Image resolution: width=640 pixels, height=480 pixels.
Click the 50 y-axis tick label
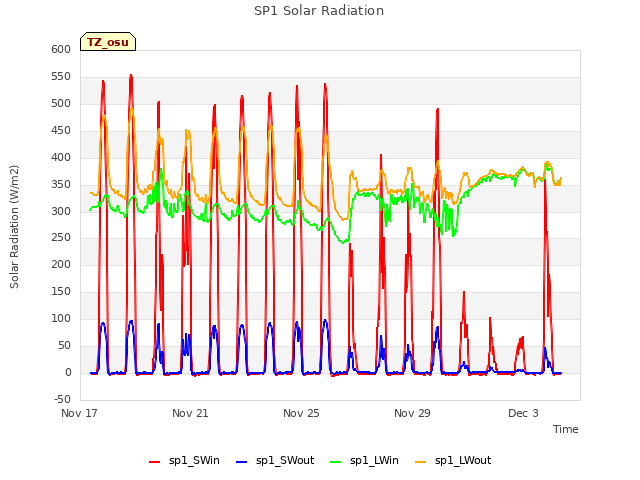(64, 345)
